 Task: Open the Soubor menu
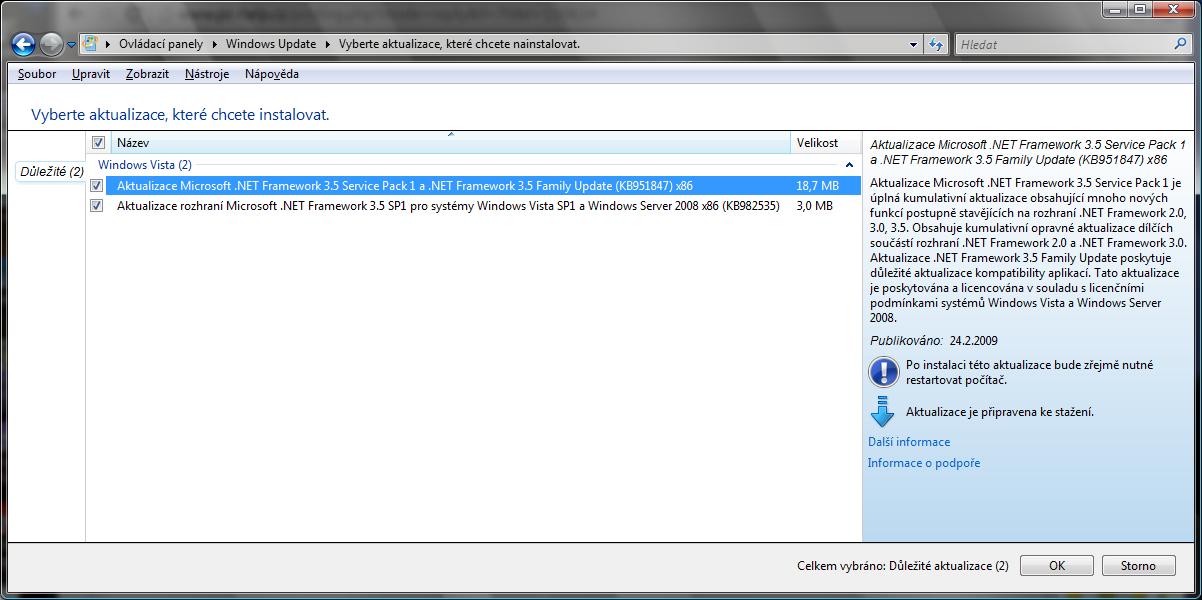(x=37, y=74)
